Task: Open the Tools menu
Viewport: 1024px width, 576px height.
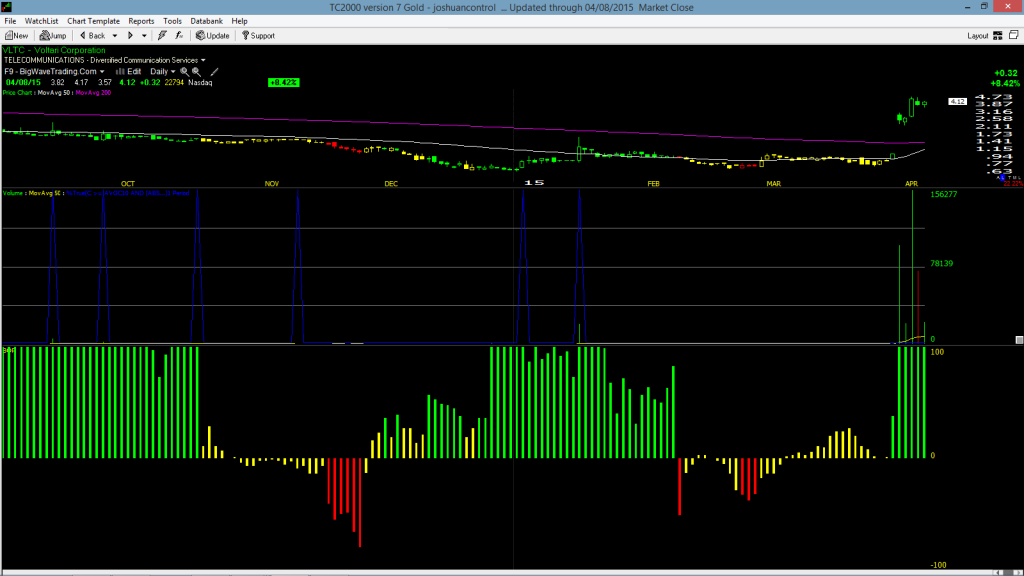Action: [x=172, y=21]
